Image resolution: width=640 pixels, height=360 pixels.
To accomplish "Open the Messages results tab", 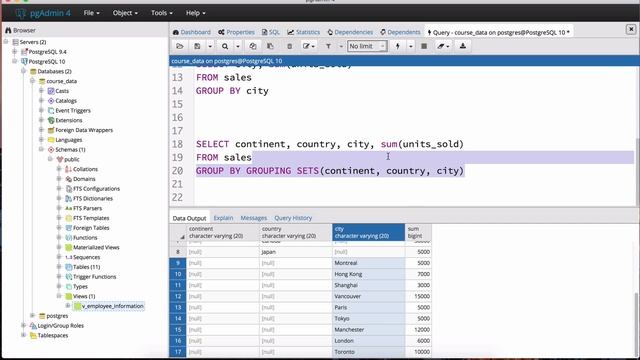I will pyautogui.click(x=253, y=218).
